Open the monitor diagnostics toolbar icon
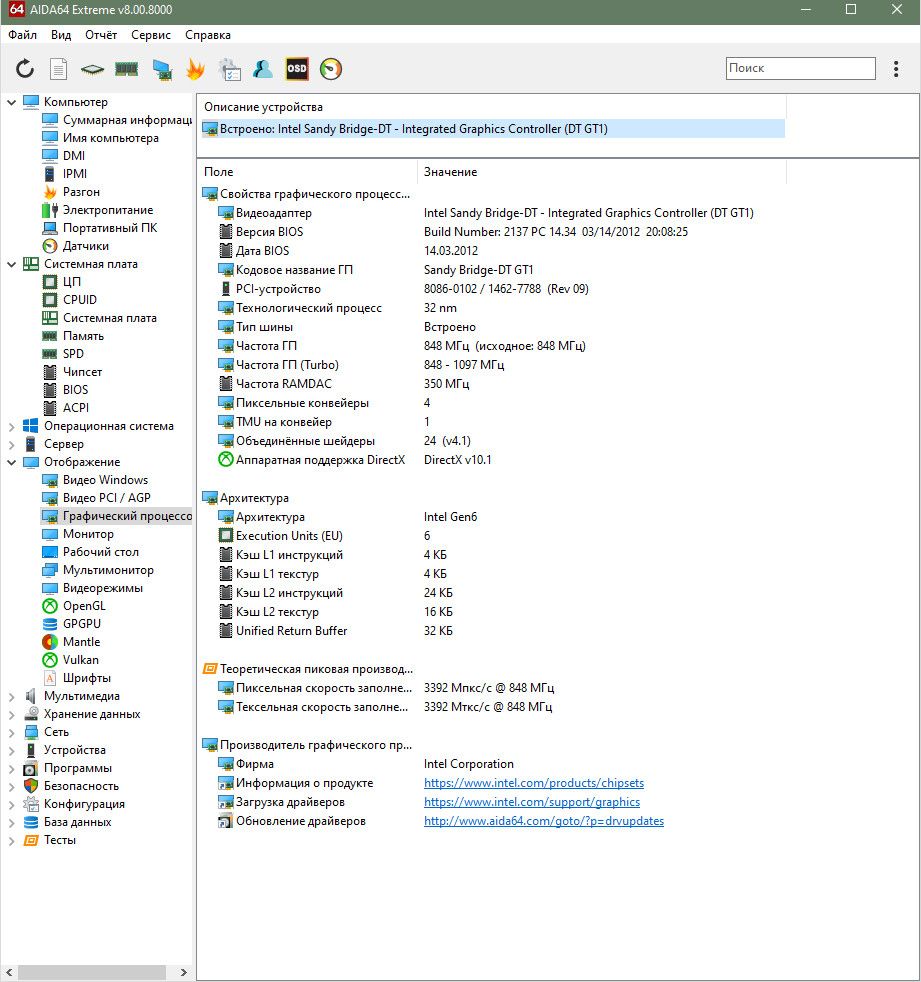921x982 pixels. pyautogui.click(x=162, y=69)
